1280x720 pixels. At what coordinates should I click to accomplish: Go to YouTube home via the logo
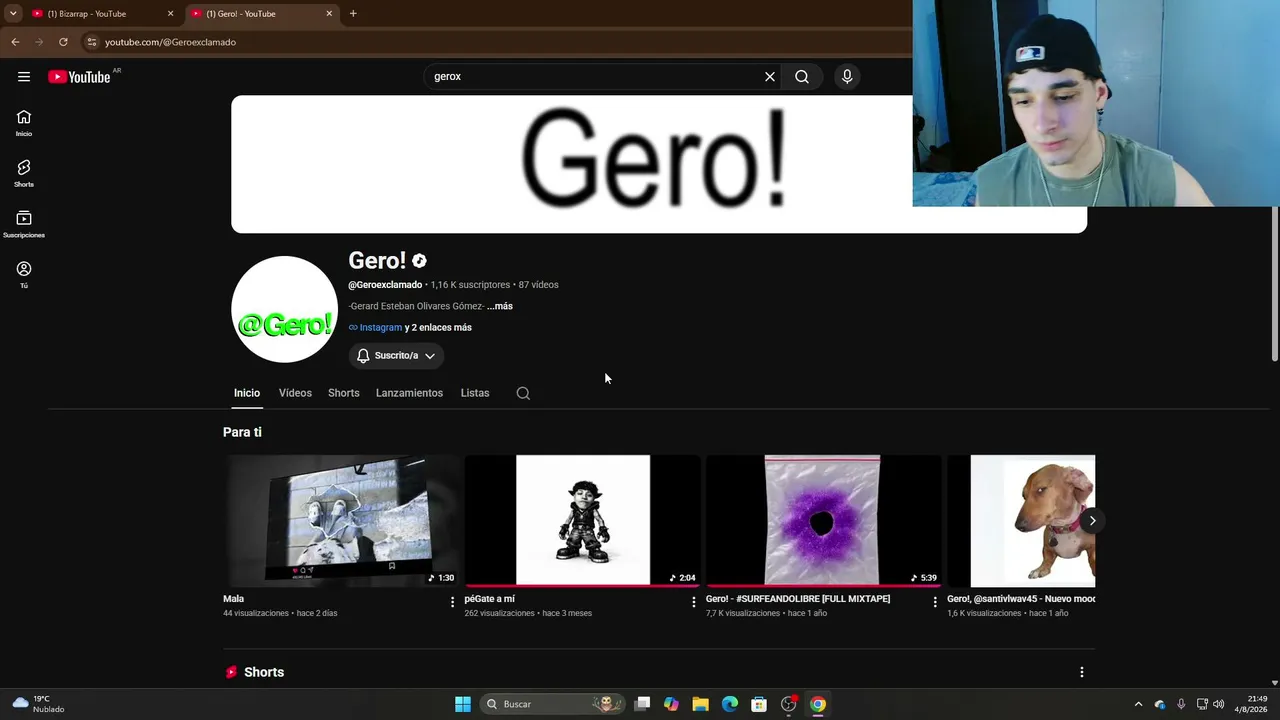point(79,77)
